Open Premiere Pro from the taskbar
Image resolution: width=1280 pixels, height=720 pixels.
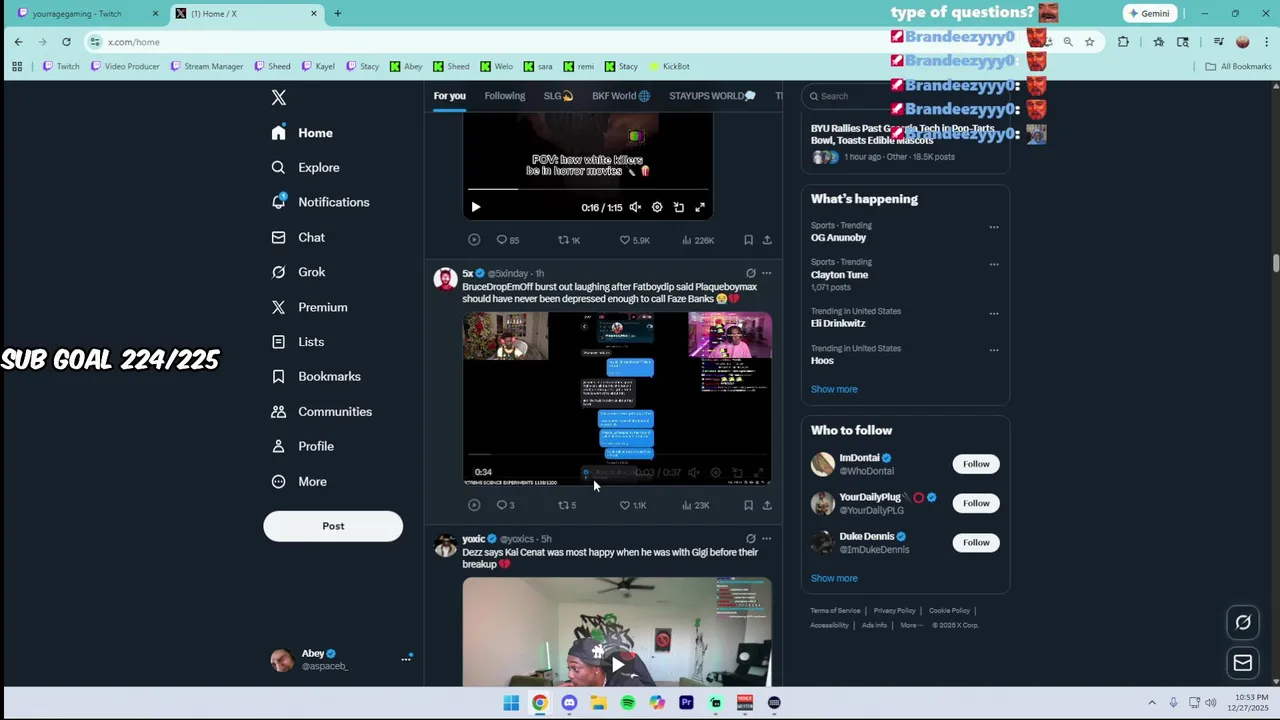pos(686,703)
